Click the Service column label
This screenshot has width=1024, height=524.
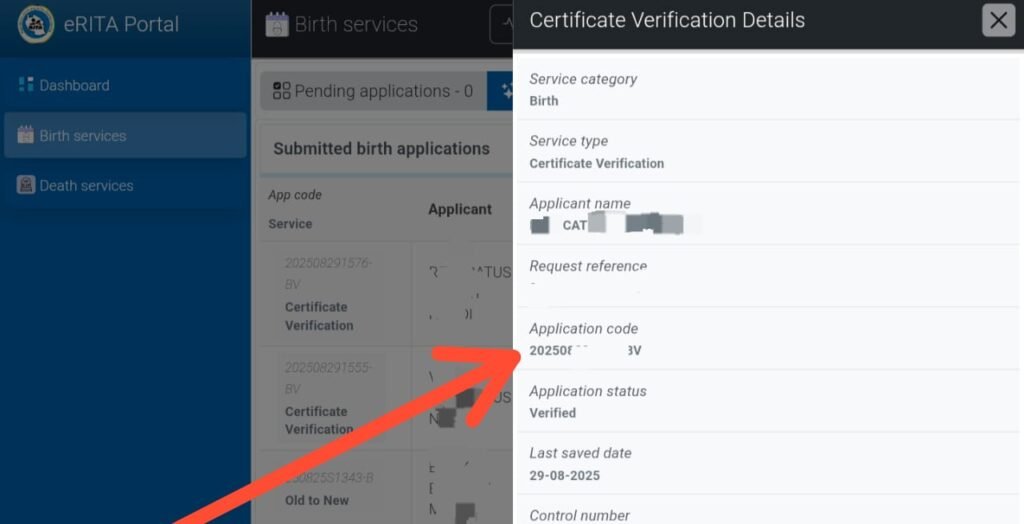pyautogui.click(x=290, y=223)
